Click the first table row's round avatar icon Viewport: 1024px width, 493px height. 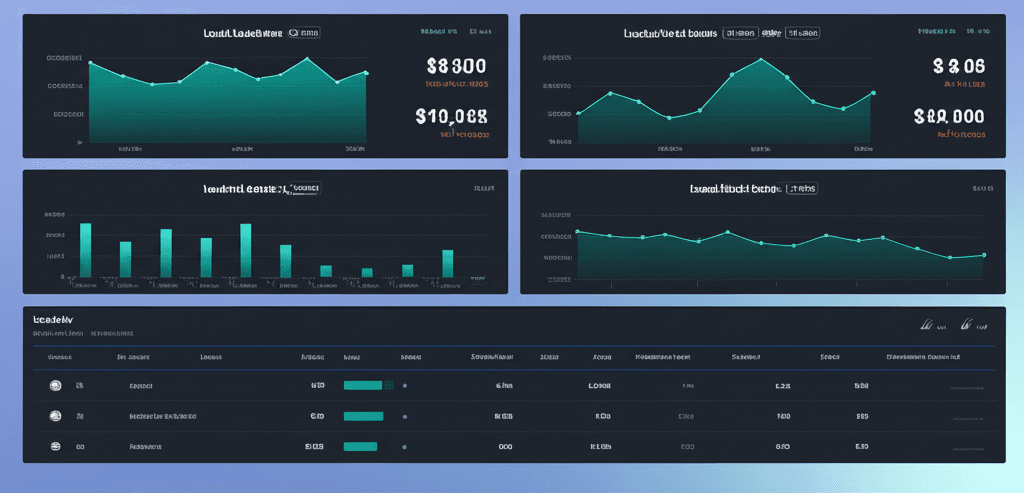[x=54, y=385]
